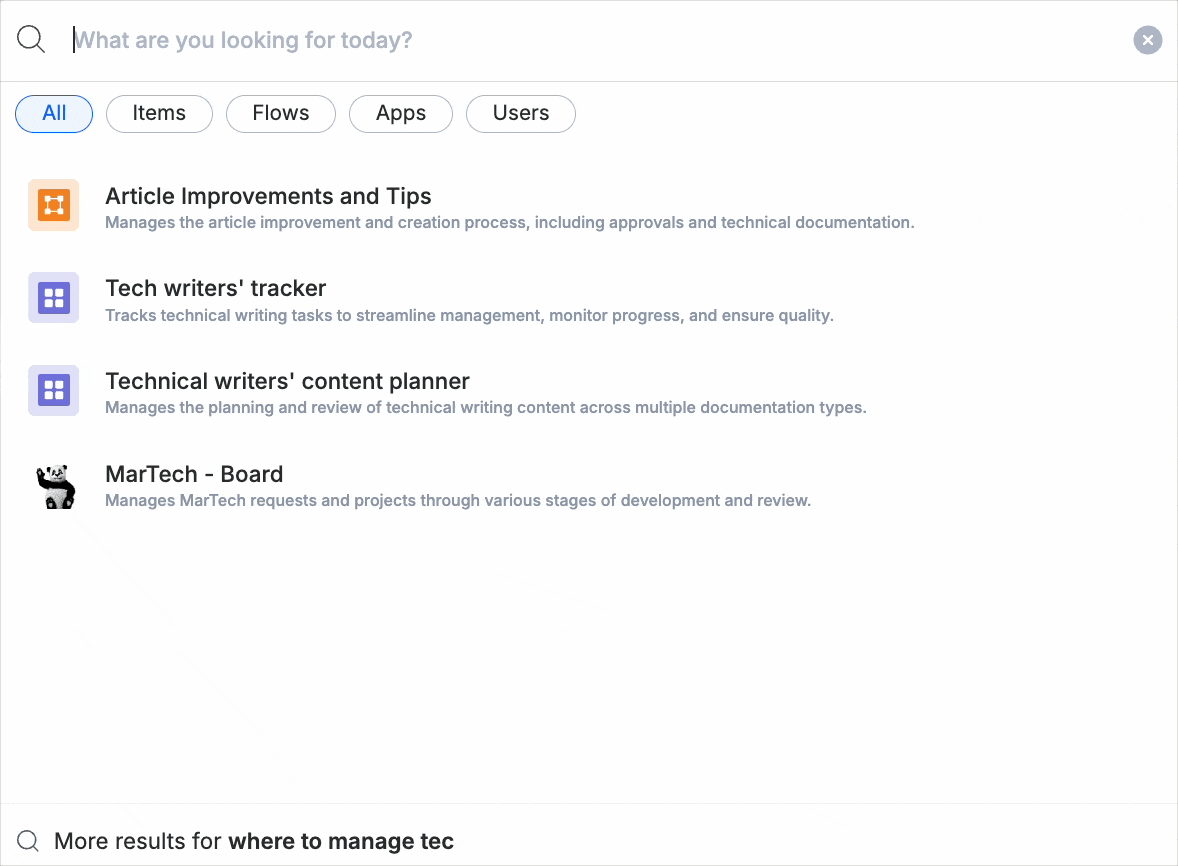Select the Users filter

520,114
